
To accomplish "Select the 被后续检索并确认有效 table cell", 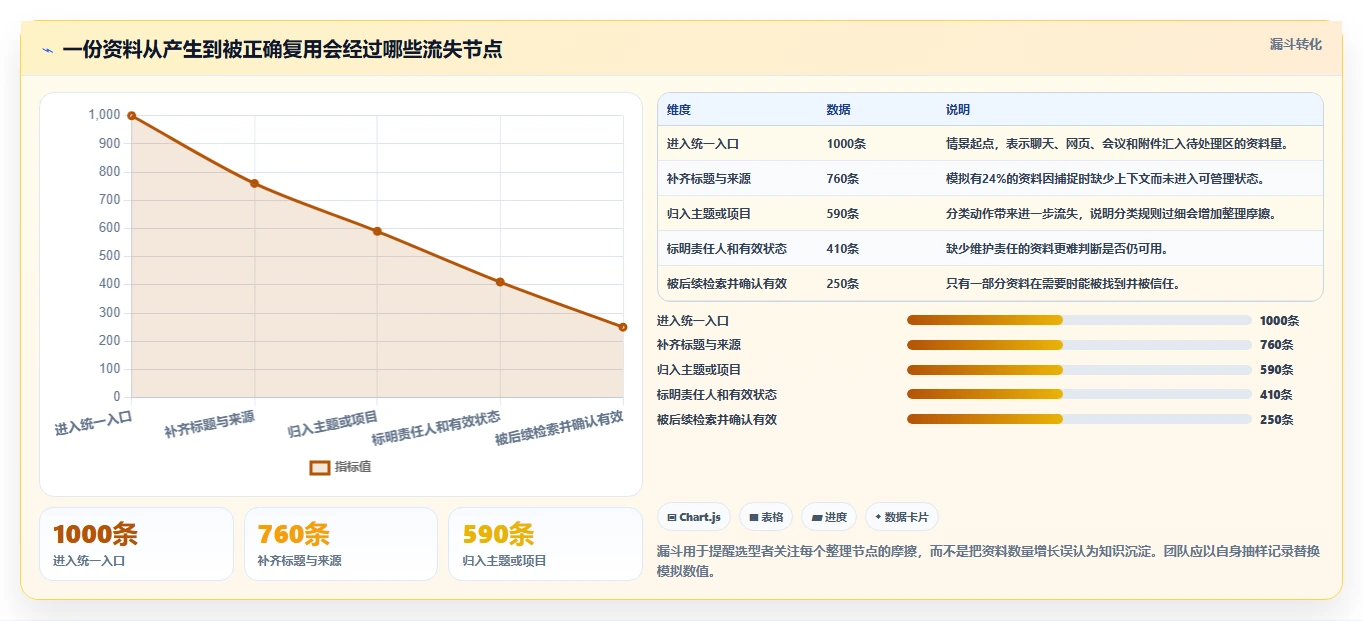I will [x=726, y=284].
